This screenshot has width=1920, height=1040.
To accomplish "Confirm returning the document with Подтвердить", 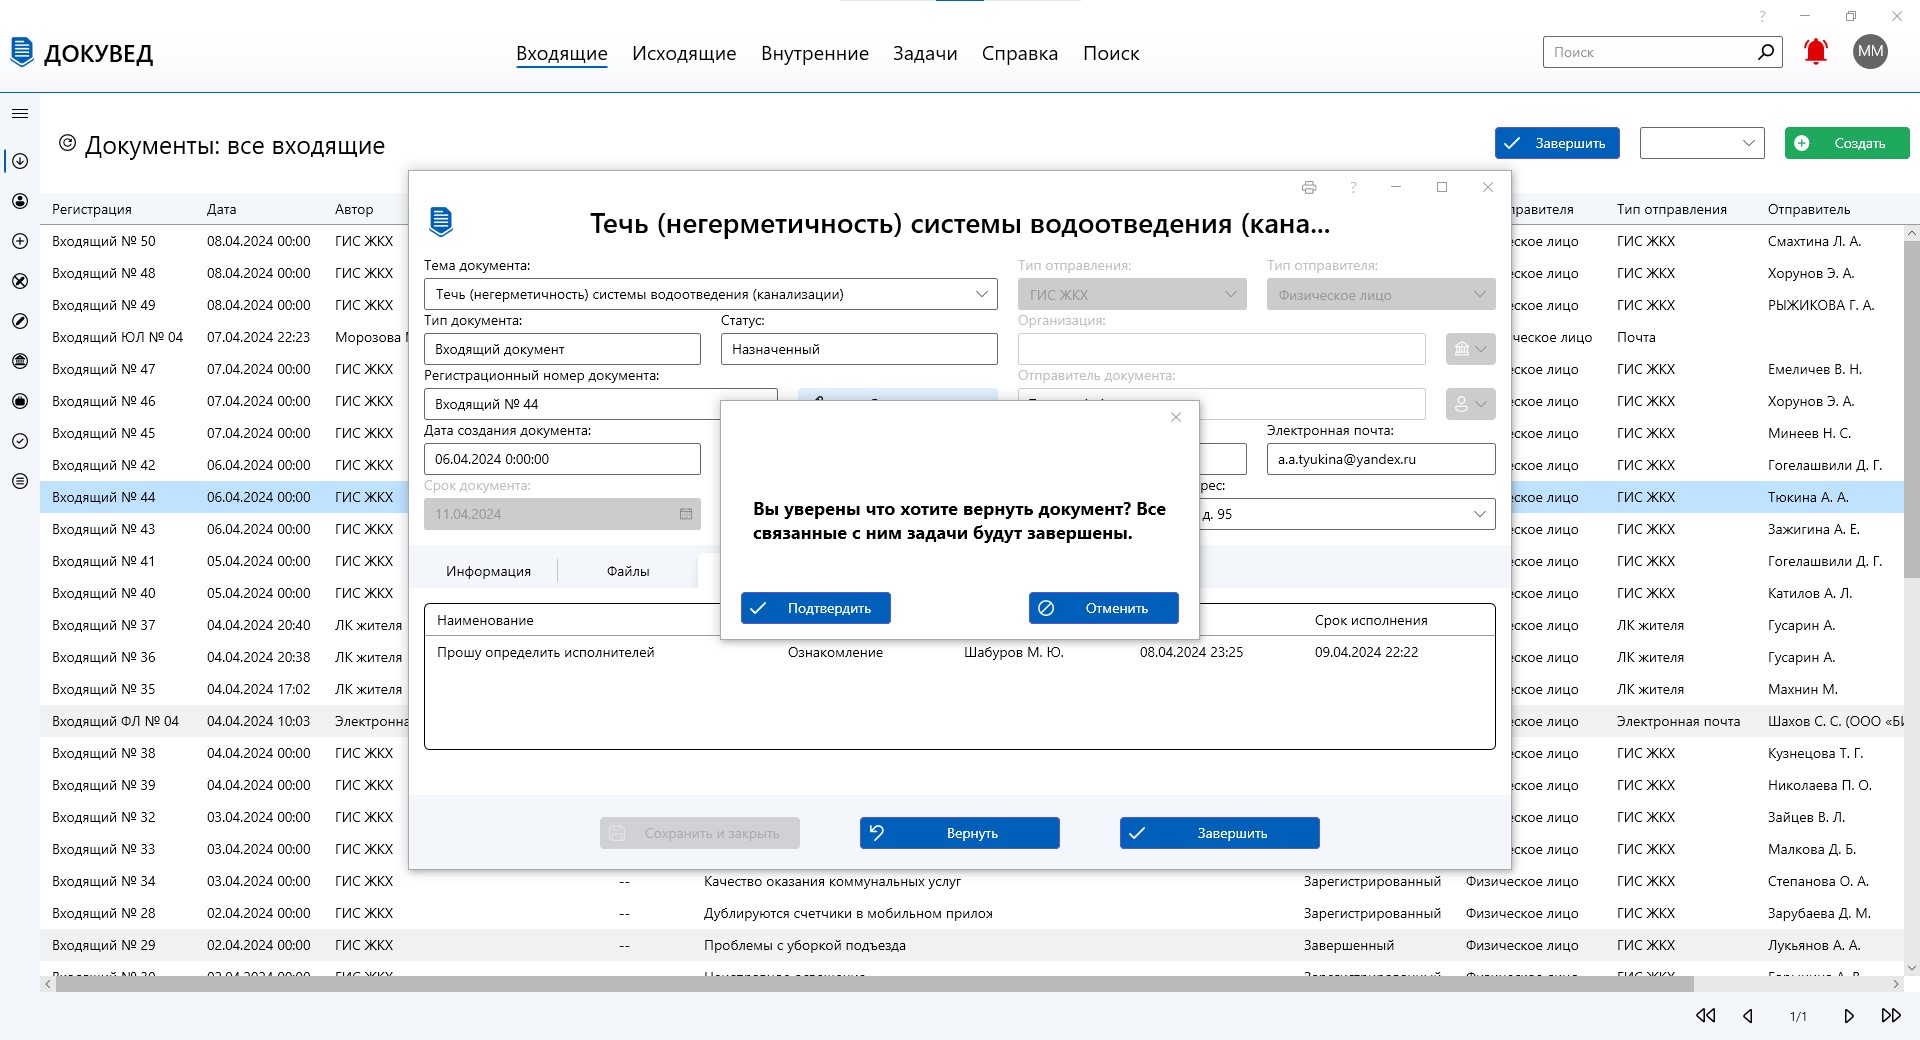I will point(816,608).
